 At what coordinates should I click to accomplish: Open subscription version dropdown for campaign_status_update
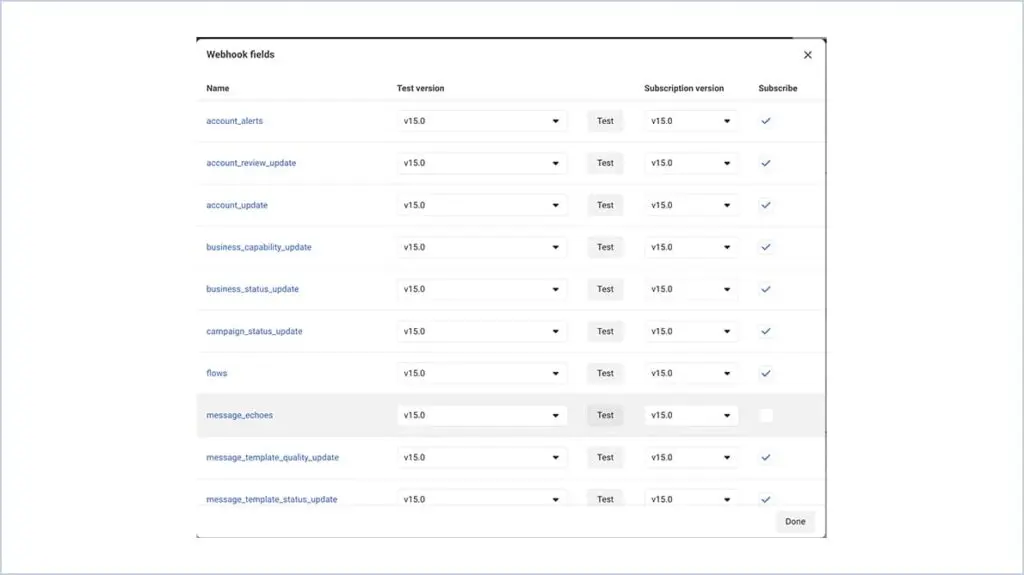pyautogui.click(x=691, y=331)
